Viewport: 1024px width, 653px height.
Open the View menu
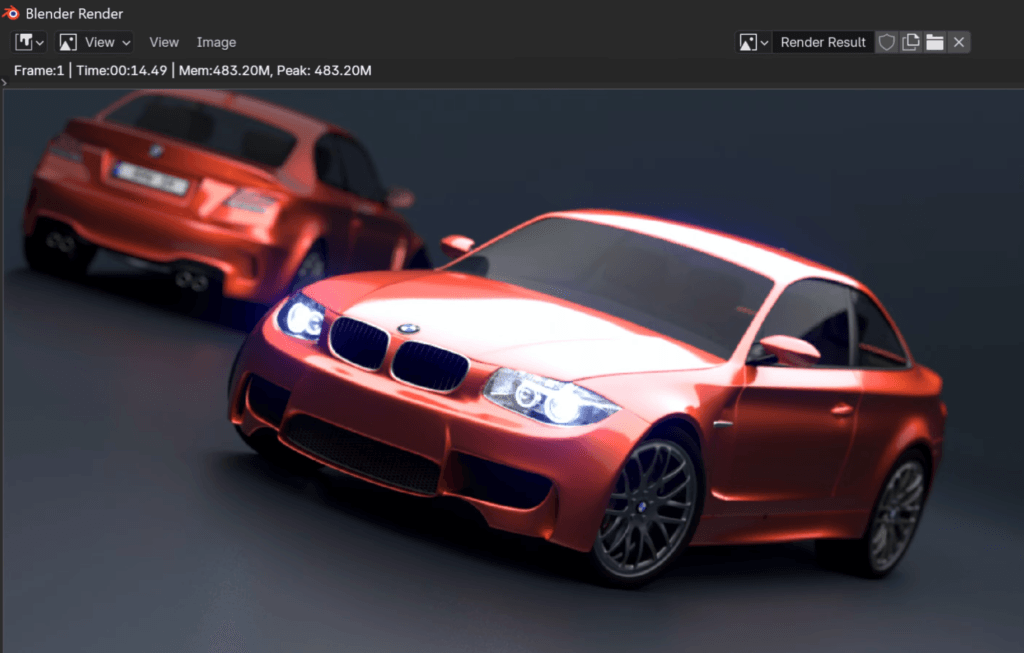pos(164,42)
